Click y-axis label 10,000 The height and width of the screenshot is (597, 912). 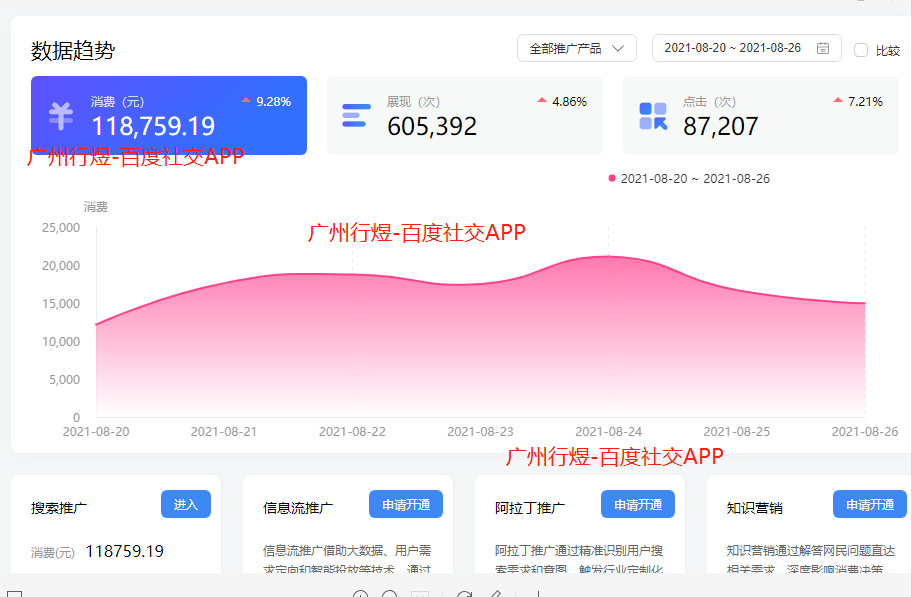click(x=60, y=342)
